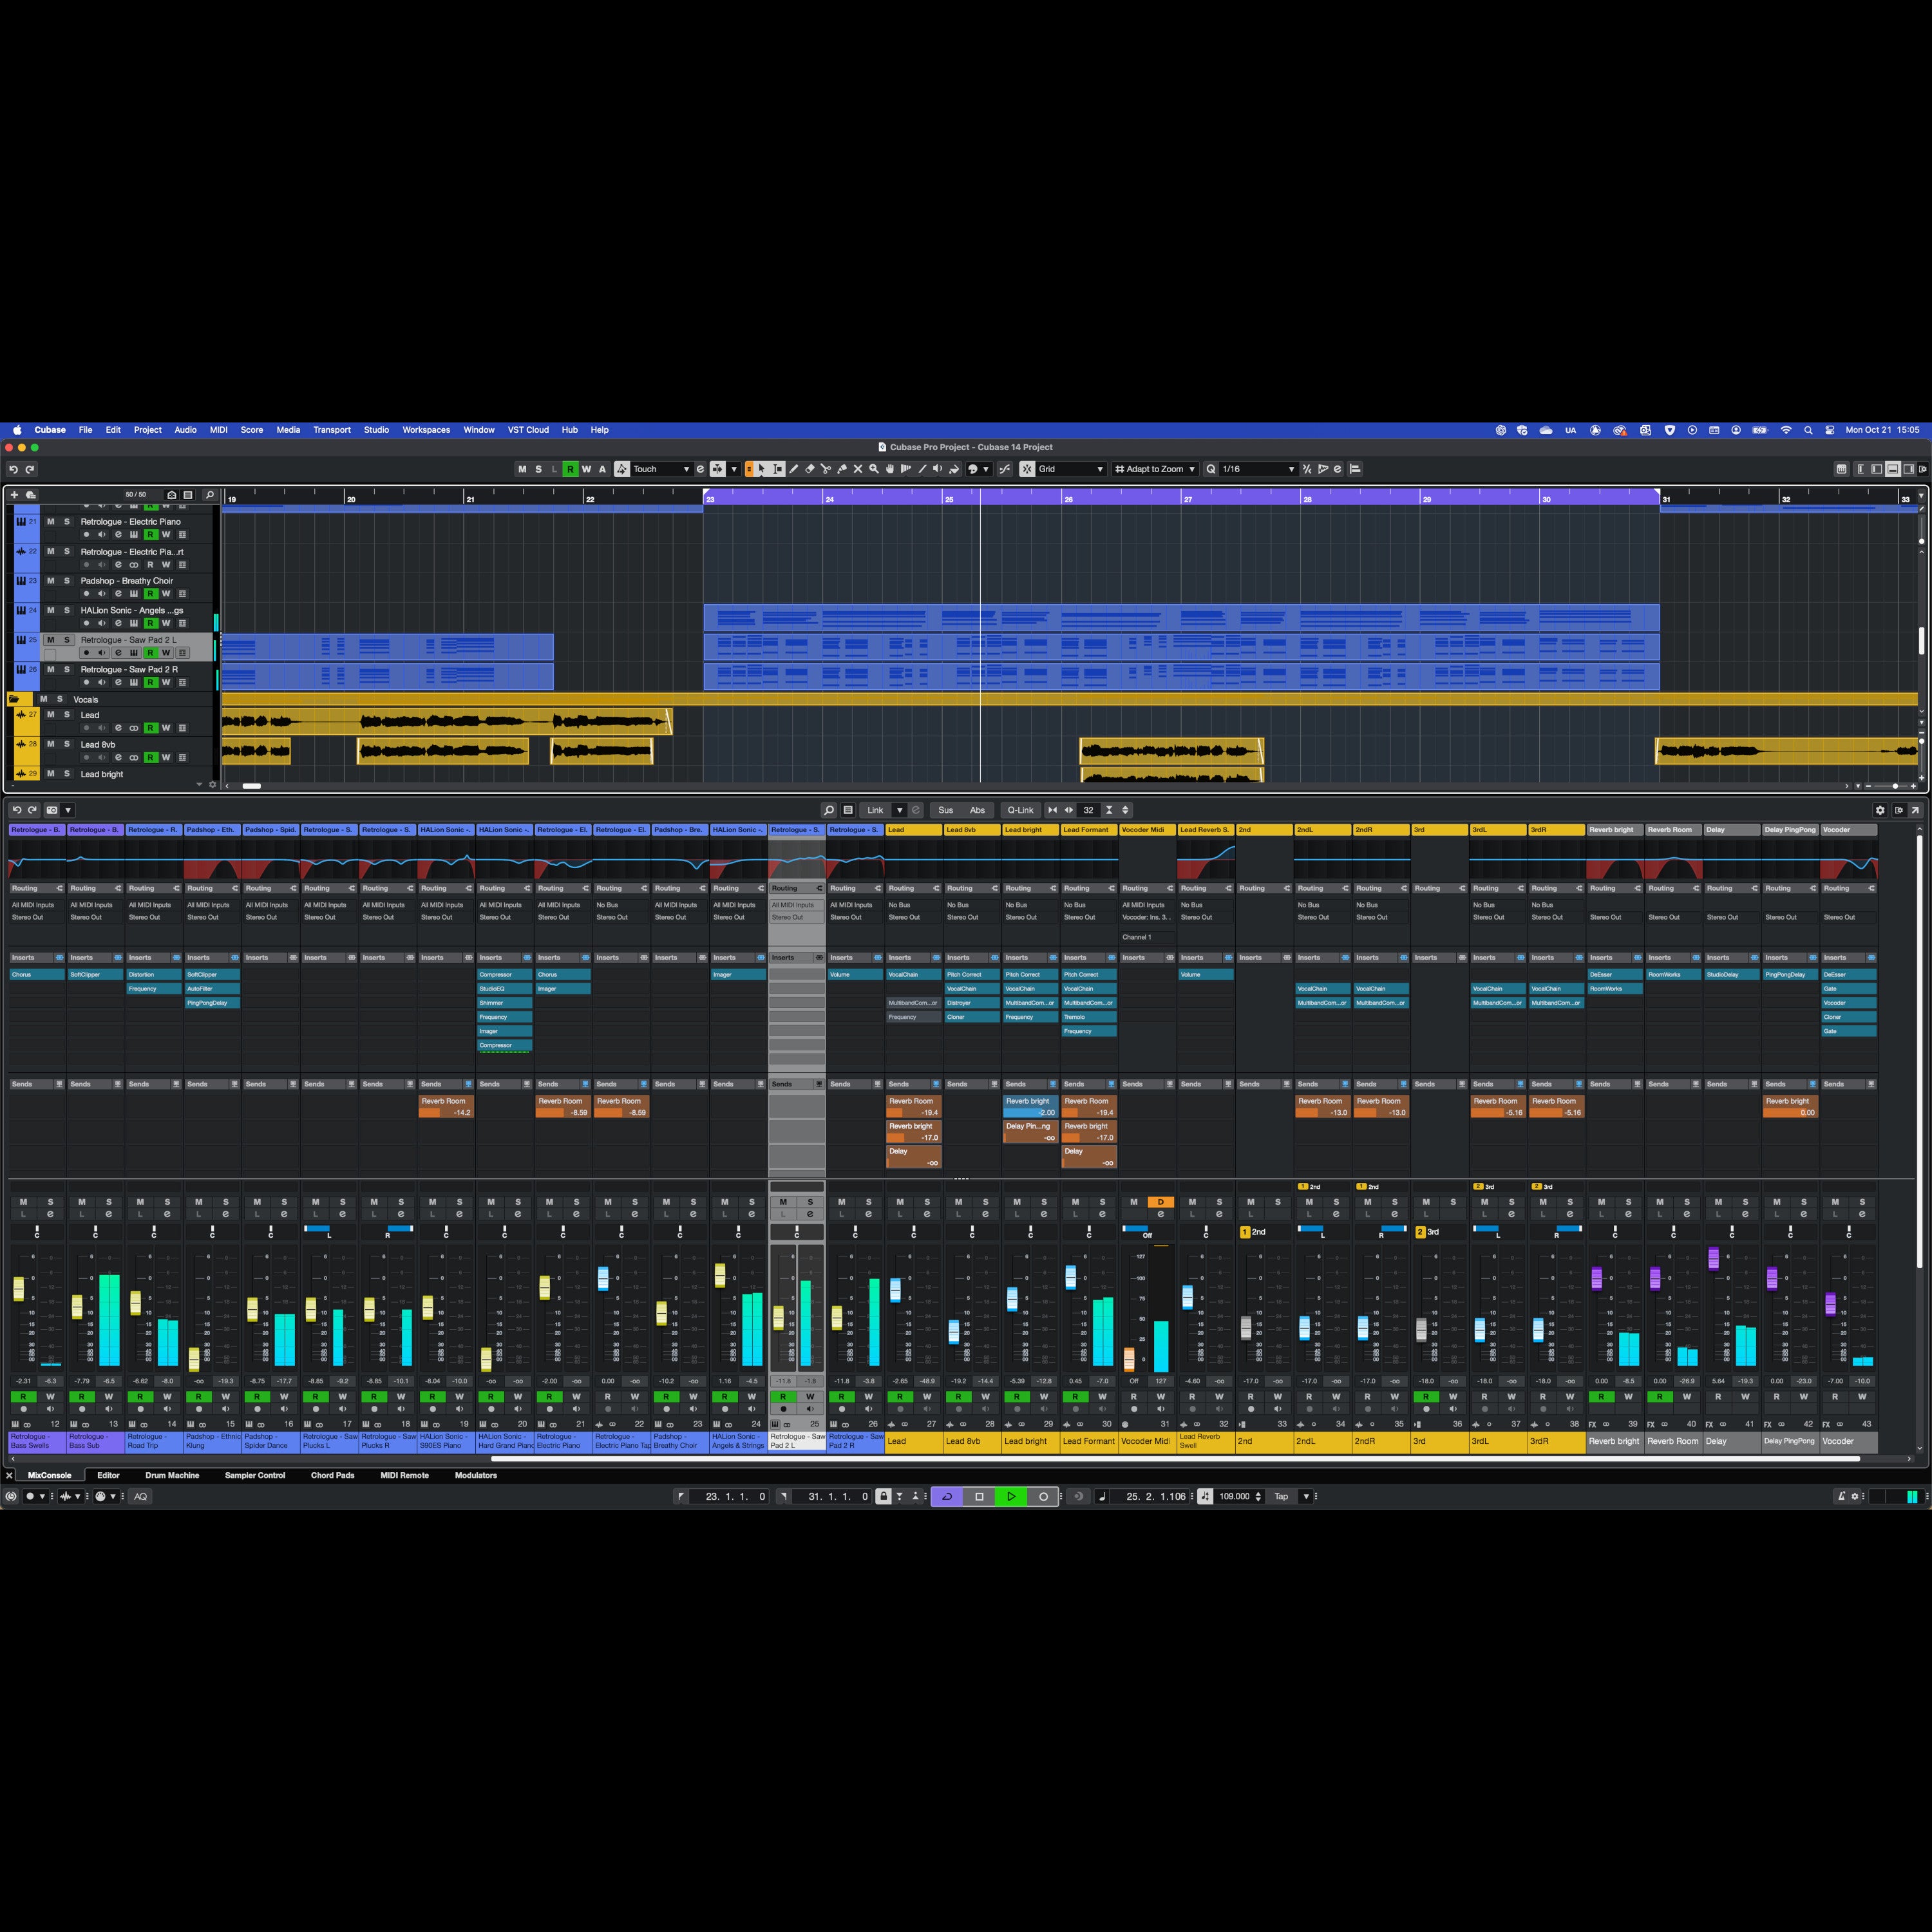1932x1932 pixels.
Task: Open Track Visibility Agents icon in track list
Action: (x=172, y=495)
